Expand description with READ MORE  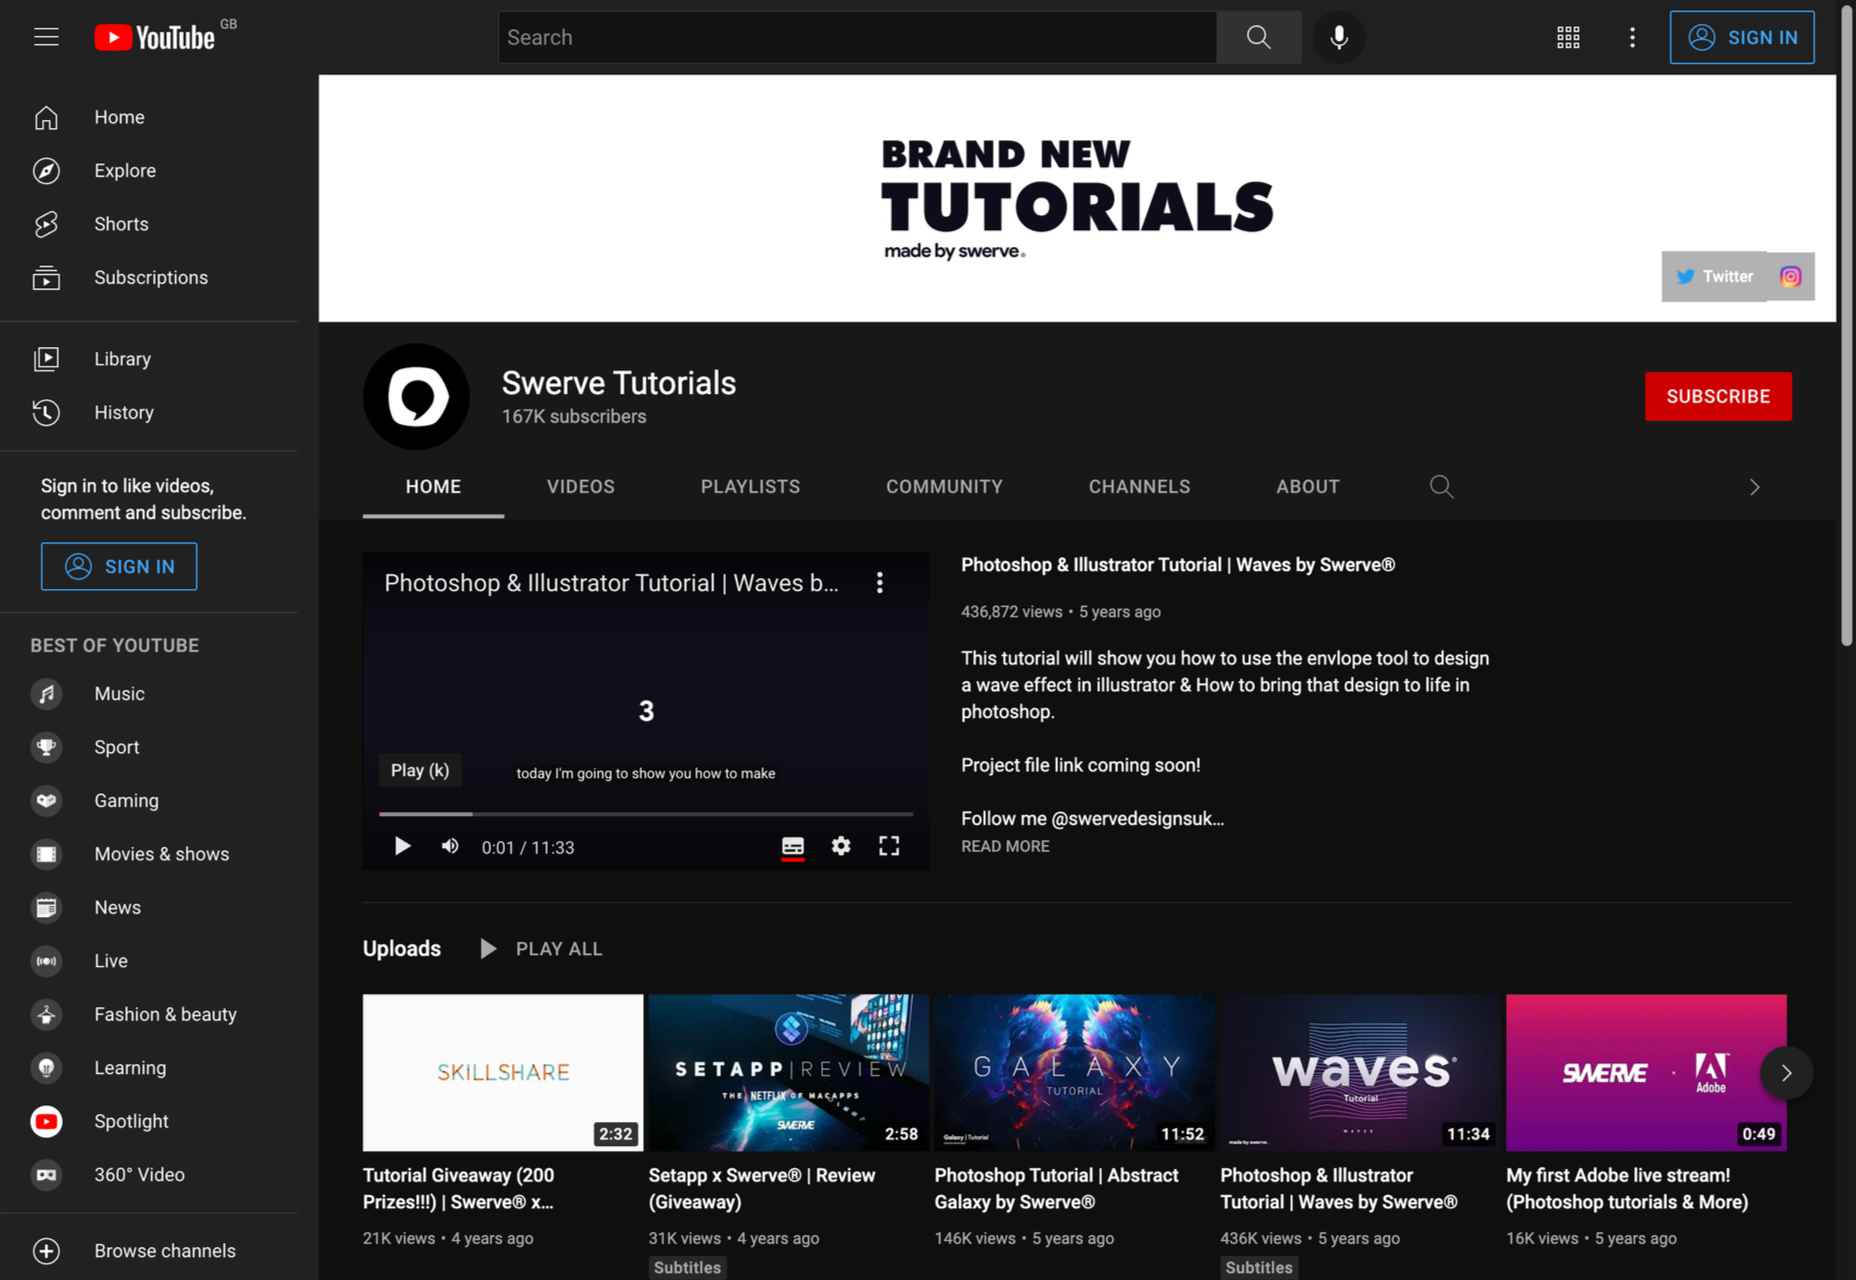(1005, 846)
